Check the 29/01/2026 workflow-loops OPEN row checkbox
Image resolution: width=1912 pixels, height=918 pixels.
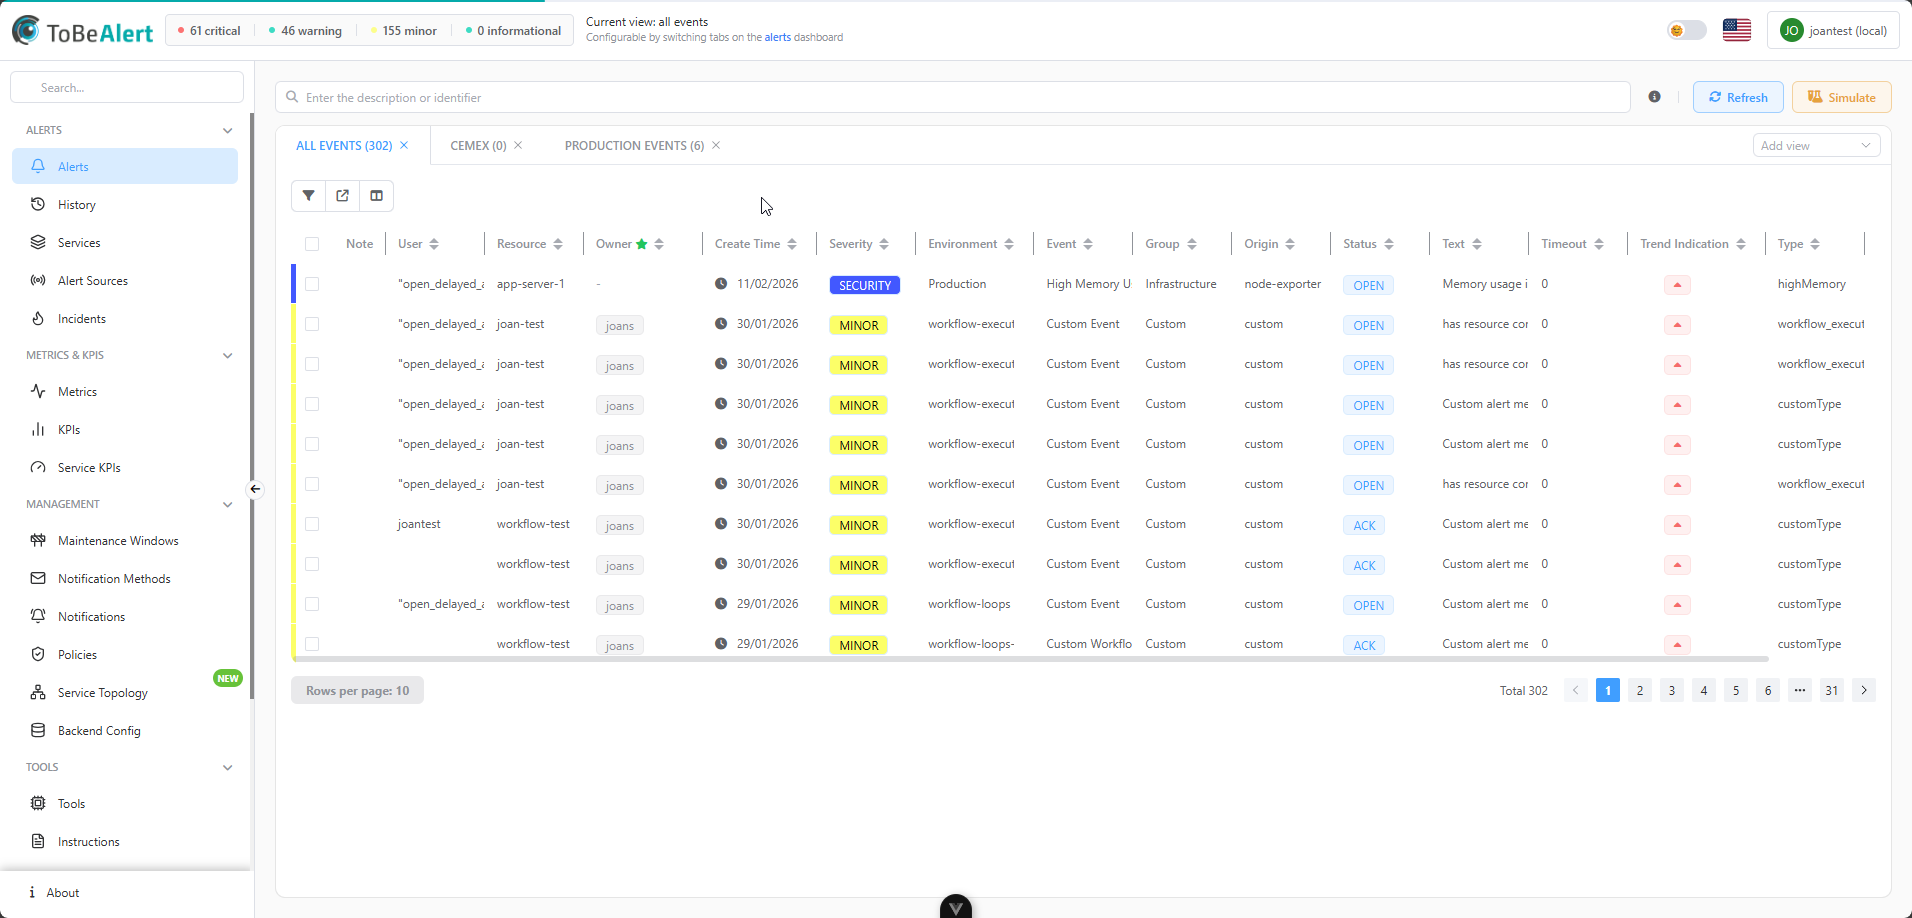coord(312,604)
